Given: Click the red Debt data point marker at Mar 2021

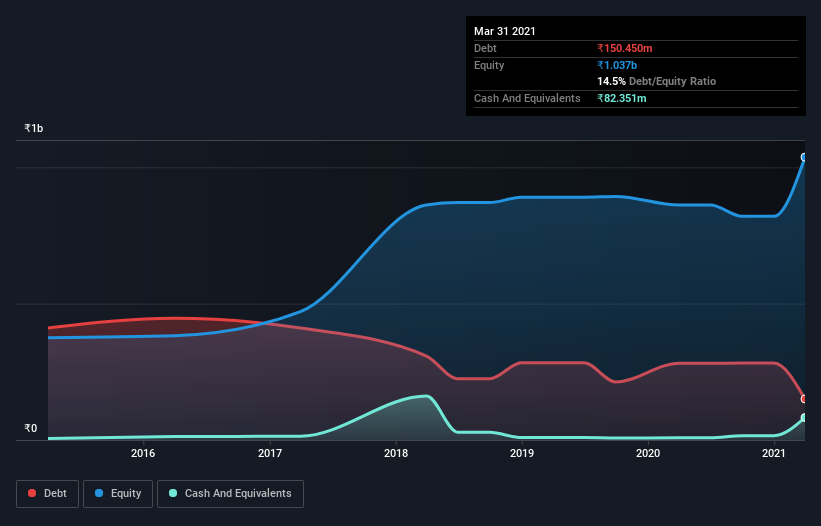Looking at the screenshot, I should (x=804, y=399).
